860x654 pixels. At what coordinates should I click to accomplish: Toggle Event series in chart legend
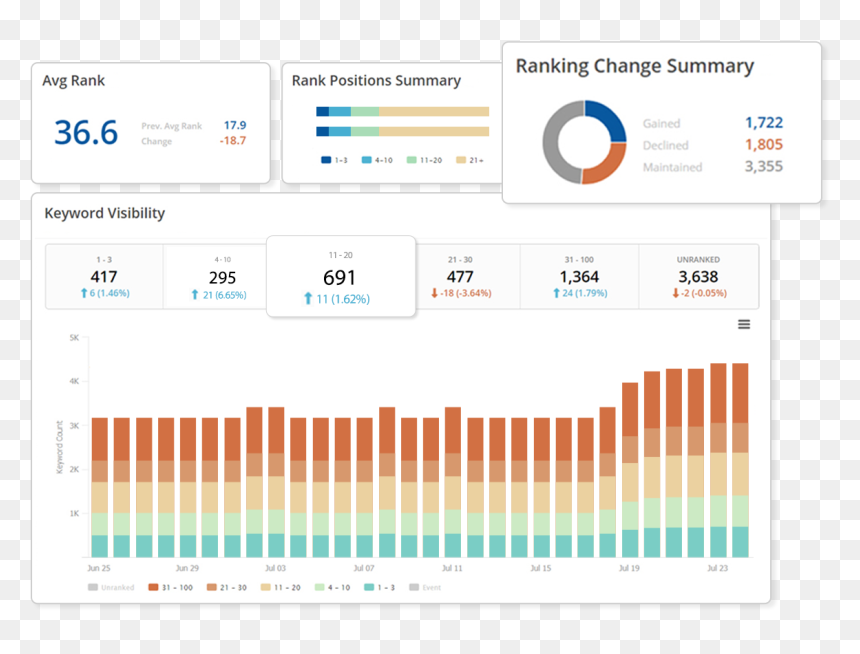pyautogui.click(x=425, y=587)
